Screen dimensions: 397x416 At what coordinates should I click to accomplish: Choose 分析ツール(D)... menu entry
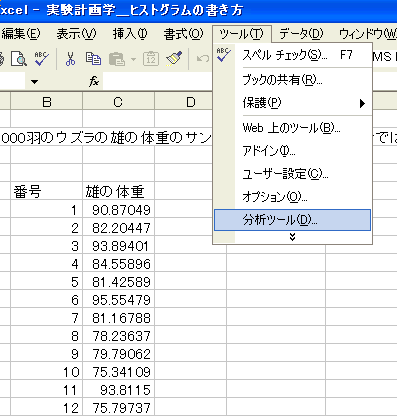coord(293,220)
